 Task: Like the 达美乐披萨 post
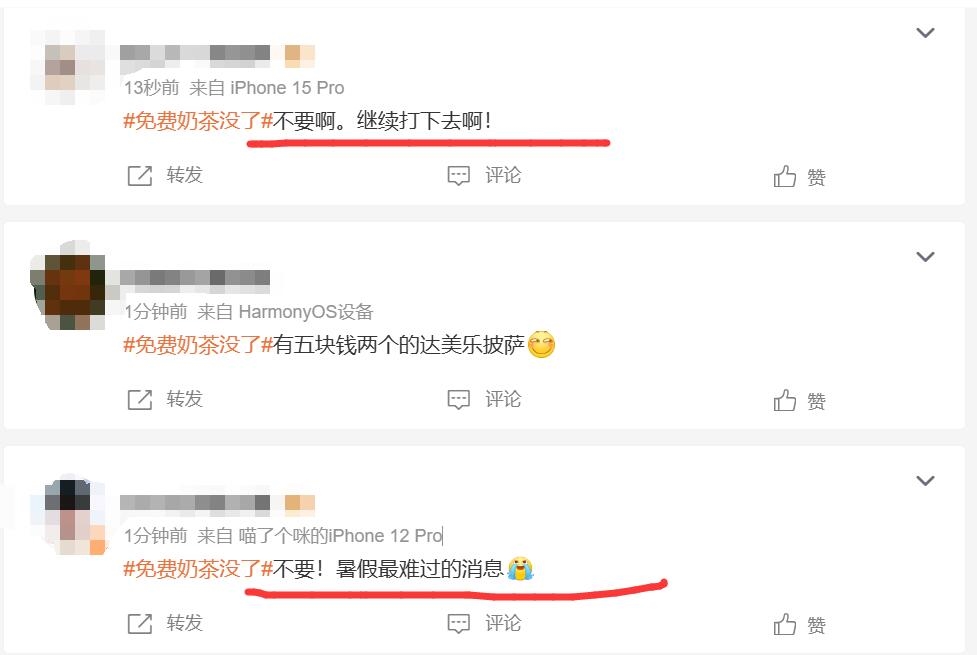pyautogui.click(x=799, y=401)
